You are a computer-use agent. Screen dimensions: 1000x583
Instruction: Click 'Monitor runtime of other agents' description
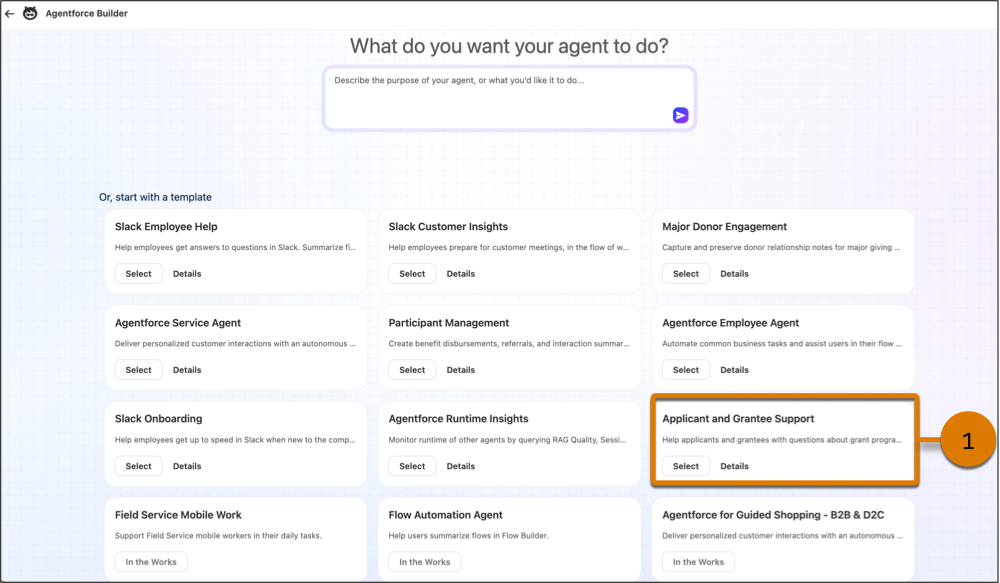(x=507, y=439)
